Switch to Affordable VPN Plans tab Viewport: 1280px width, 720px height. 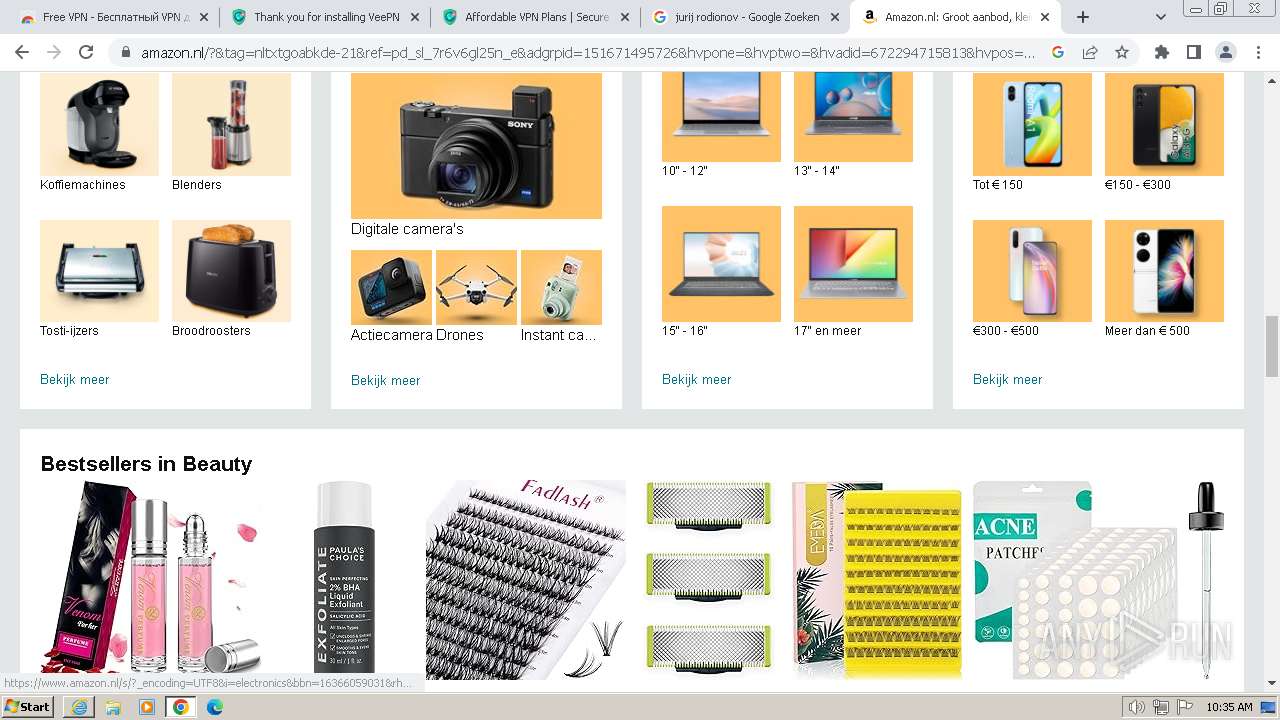tap(536, 17)
